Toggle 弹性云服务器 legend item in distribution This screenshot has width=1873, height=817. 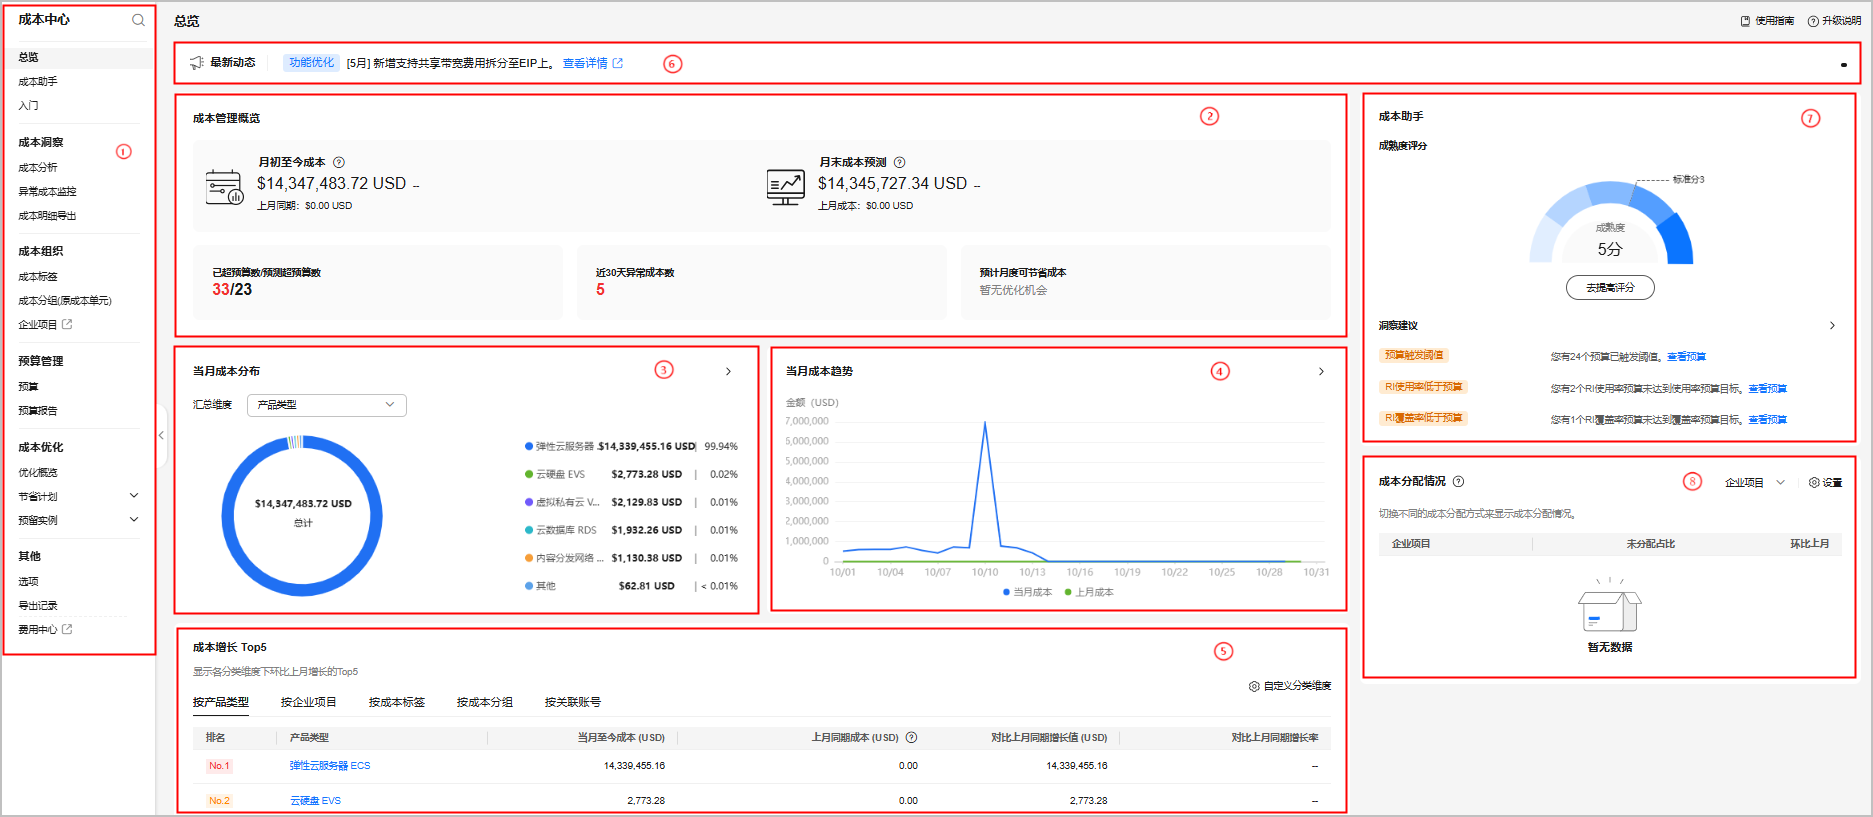coord(560,446)
